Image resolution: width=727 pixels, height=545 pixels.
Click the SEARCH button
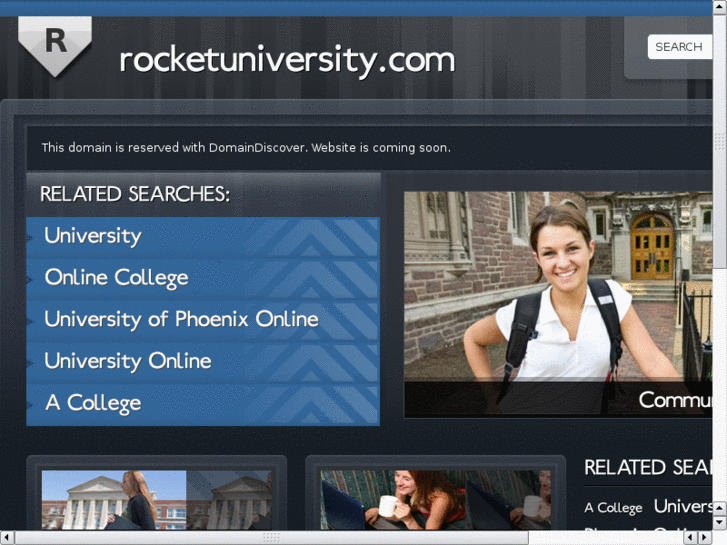coord(679,47)
